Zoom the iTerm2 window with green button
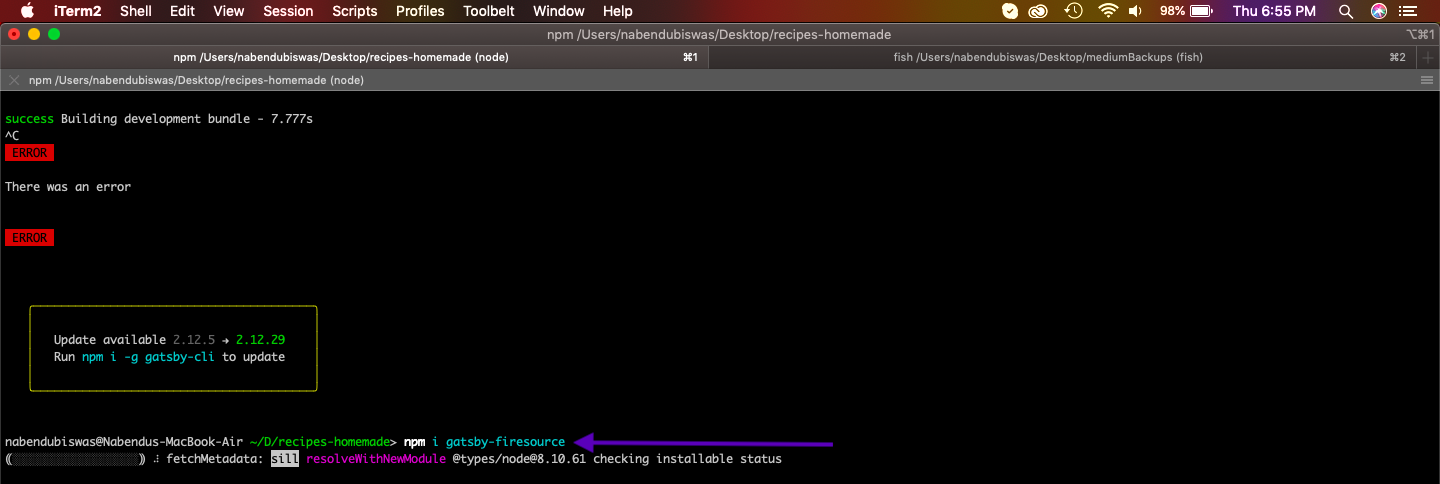Screen dimensions: 1440x484 pyautogui.click(x=53, y=34)
